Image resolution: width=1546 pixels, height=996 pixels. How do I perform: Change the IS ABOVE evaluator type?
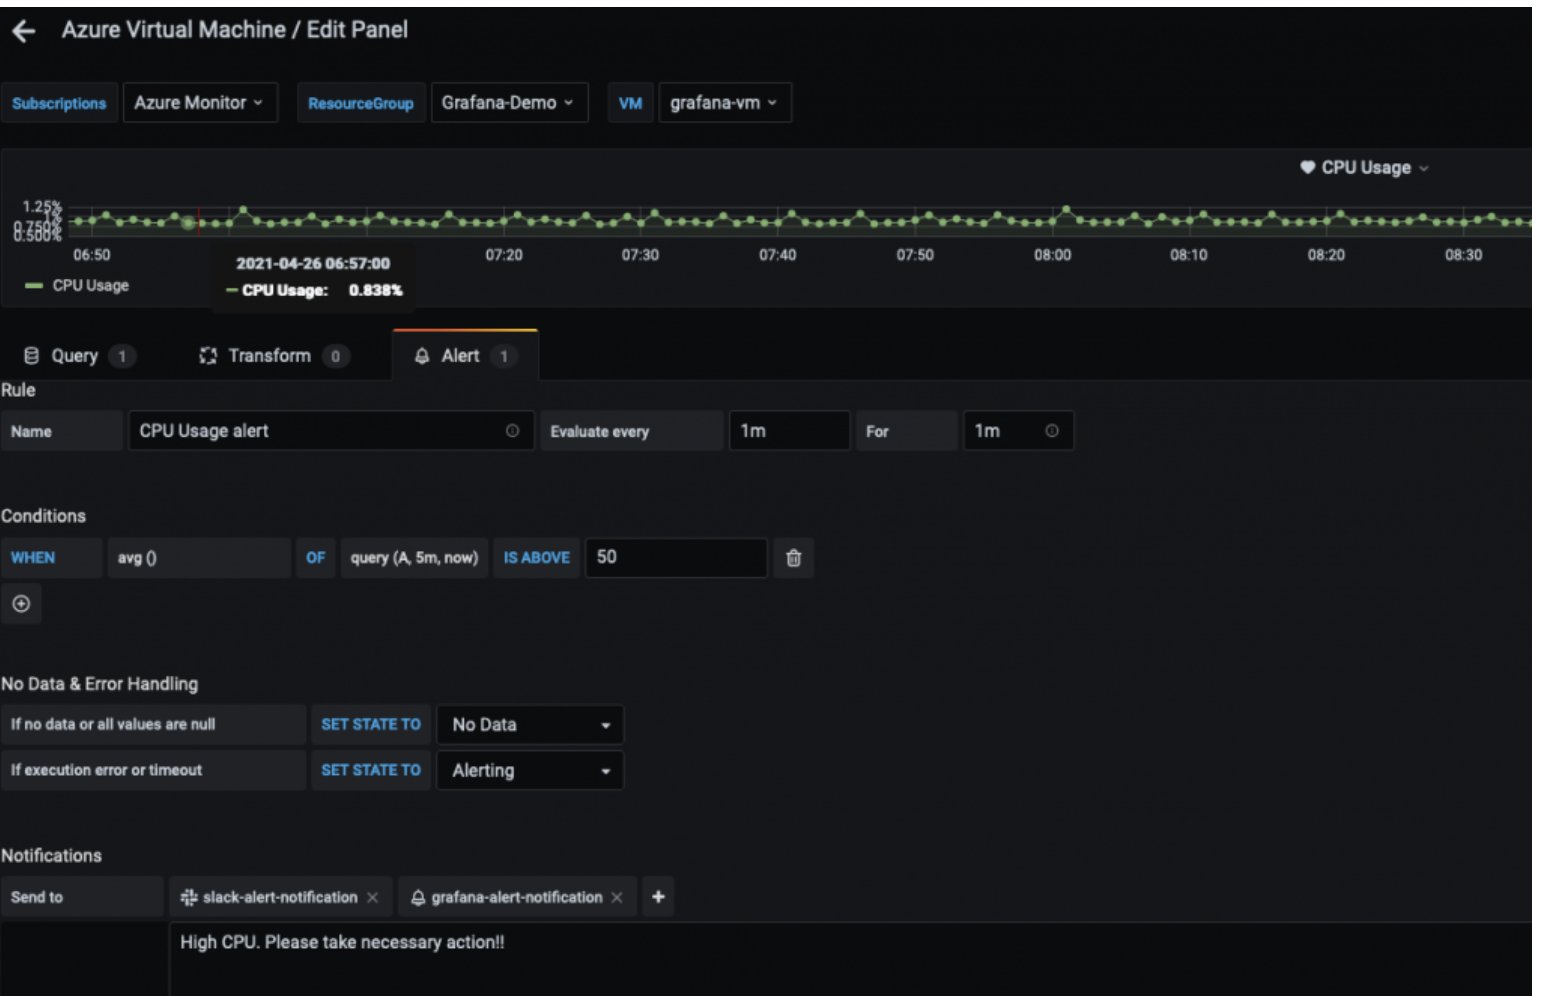(536, 558)
